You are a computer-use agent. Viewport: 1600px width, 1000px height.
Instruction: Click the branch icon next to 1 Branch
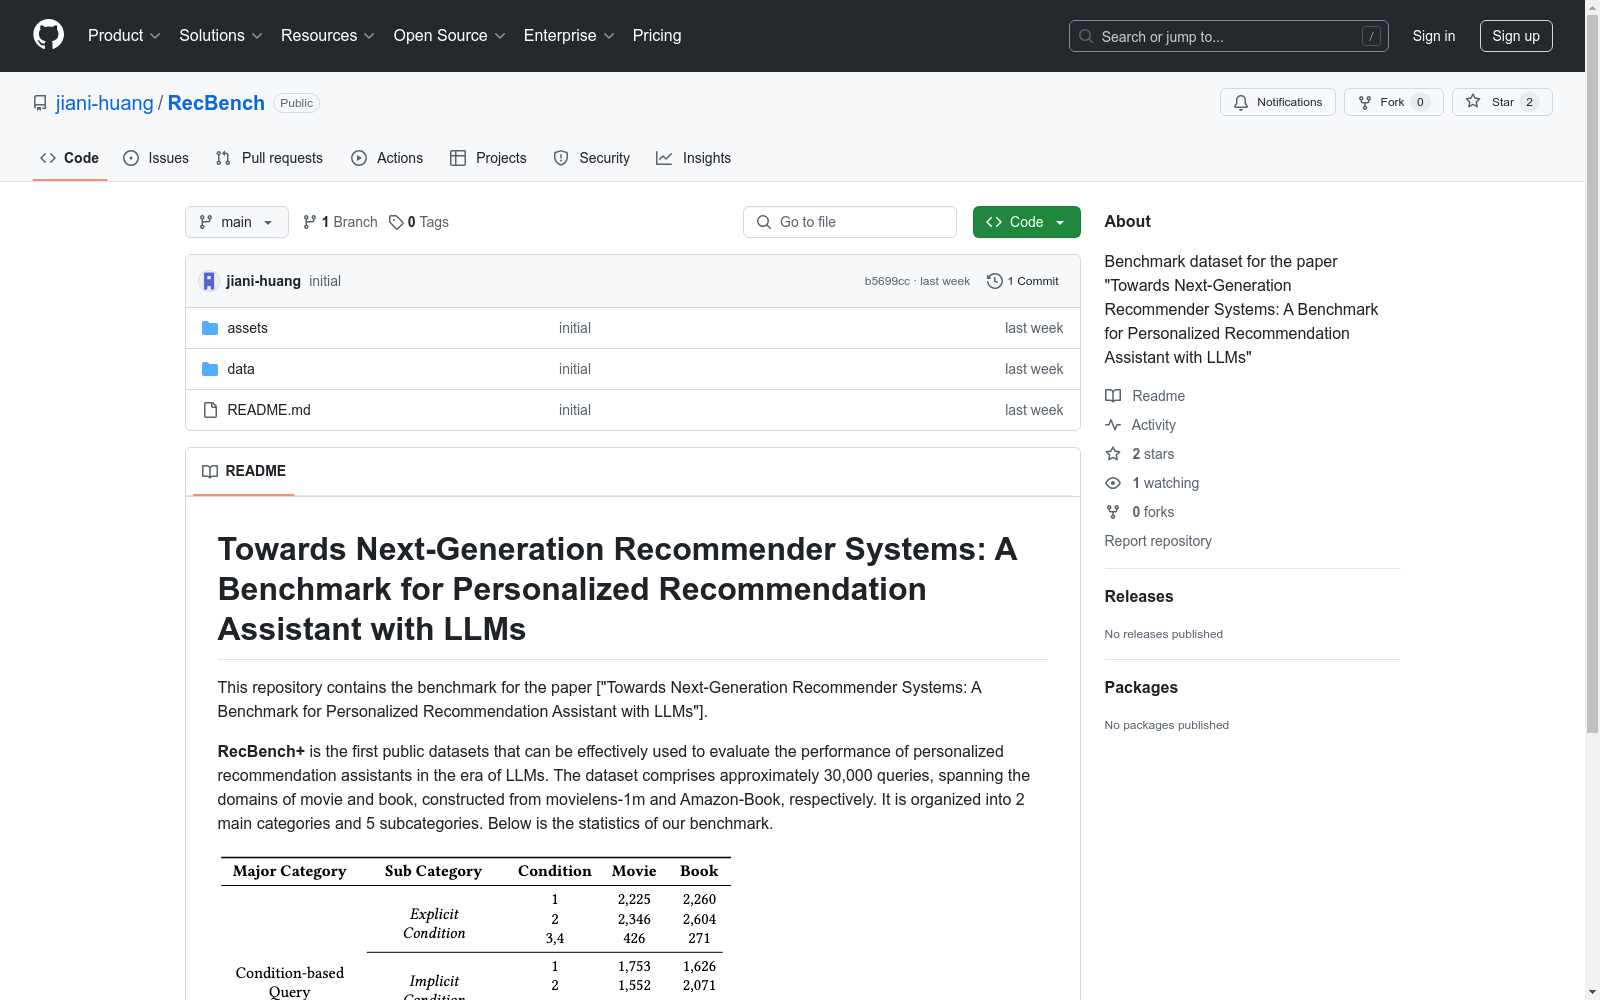[310, 222]
